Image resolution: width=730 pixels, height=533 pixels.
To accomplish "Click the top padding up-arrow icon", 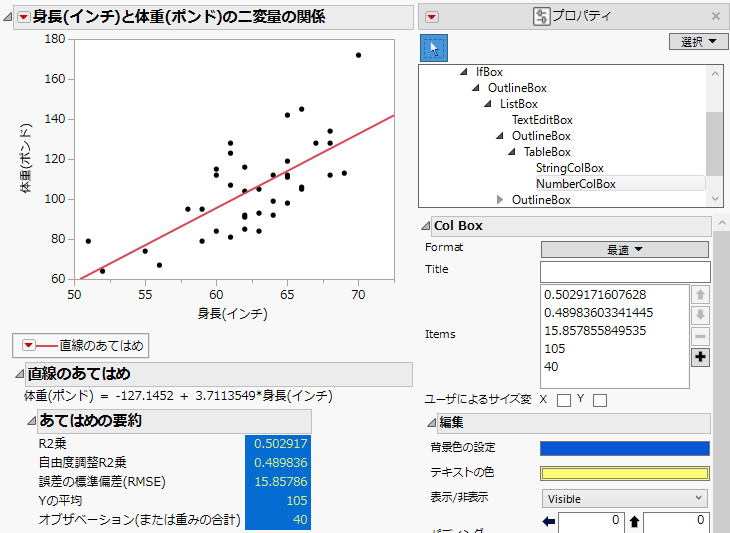I will 635,521.
